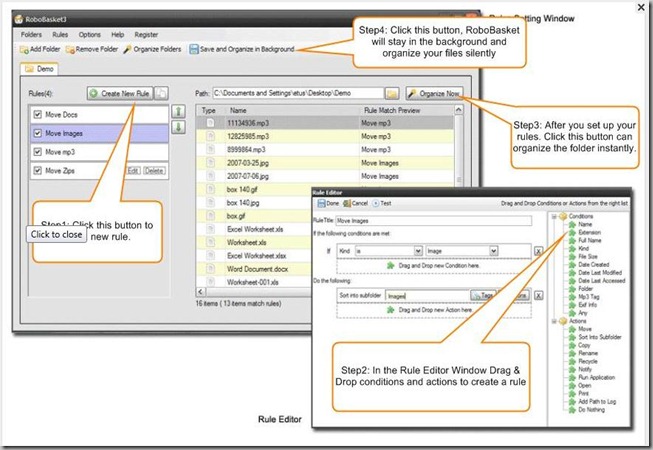This screenshot has width=653, height=450.
Task: Click the file icon of 11134936.mp3
Action: pyautogui.click(x=211, y=123)
